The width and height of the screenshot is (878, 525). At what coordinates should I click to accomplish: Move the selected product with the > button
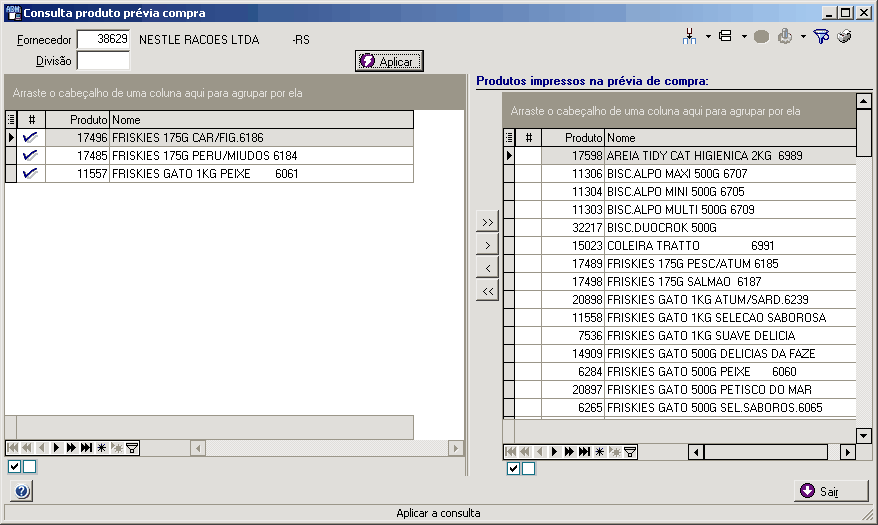[488, 245]
